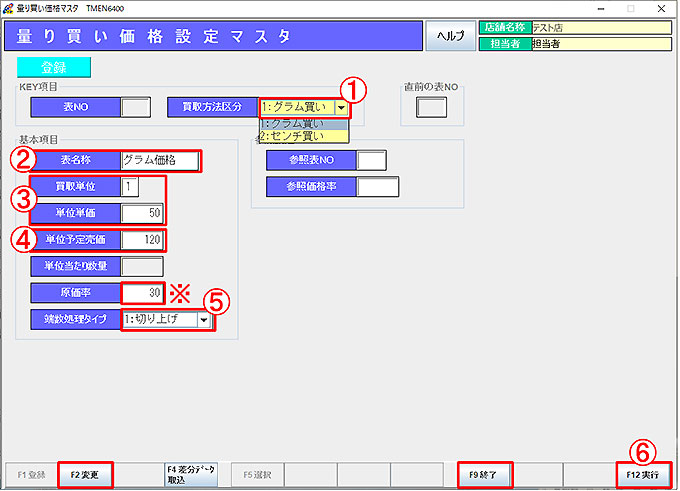This screenshot has width=680, height=491.
Task: Click the 参照価格率 label
Action: (311, 187)
